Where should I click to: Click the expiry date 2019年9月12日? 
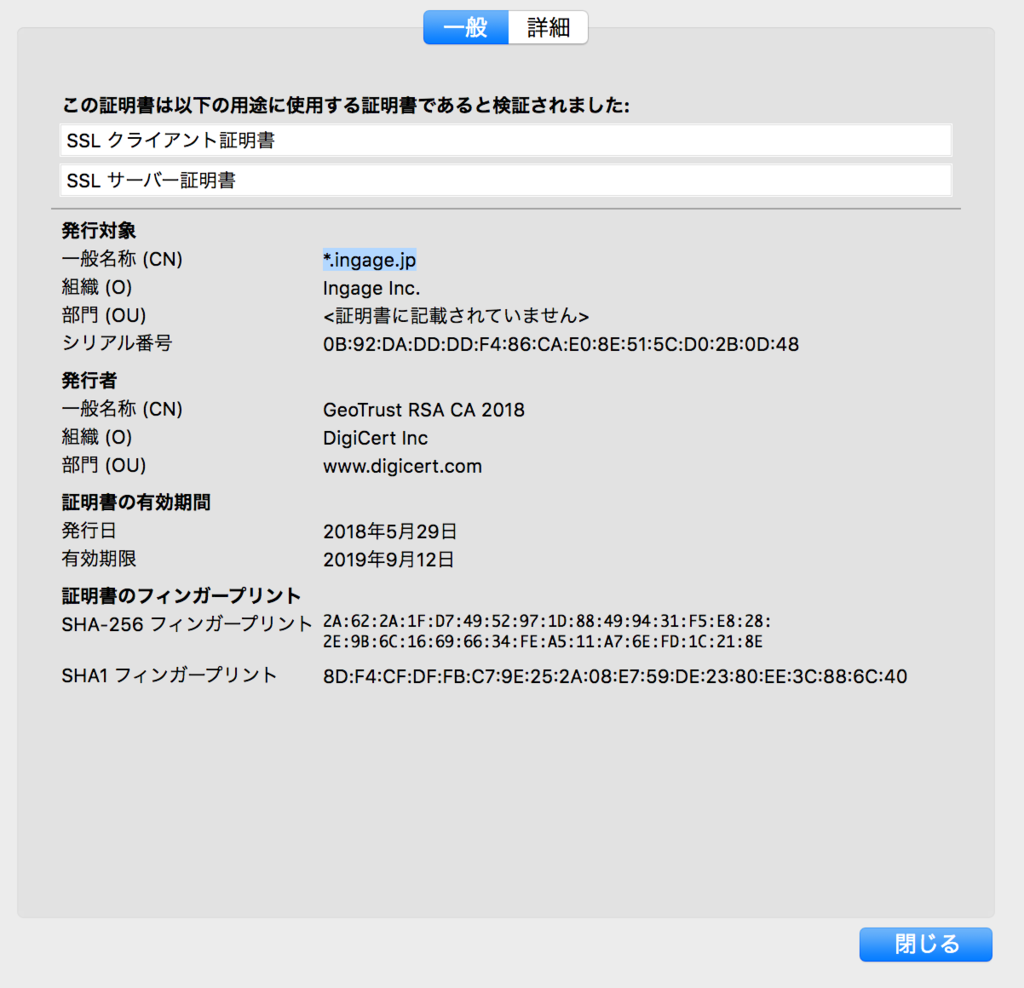coord(389,560)
